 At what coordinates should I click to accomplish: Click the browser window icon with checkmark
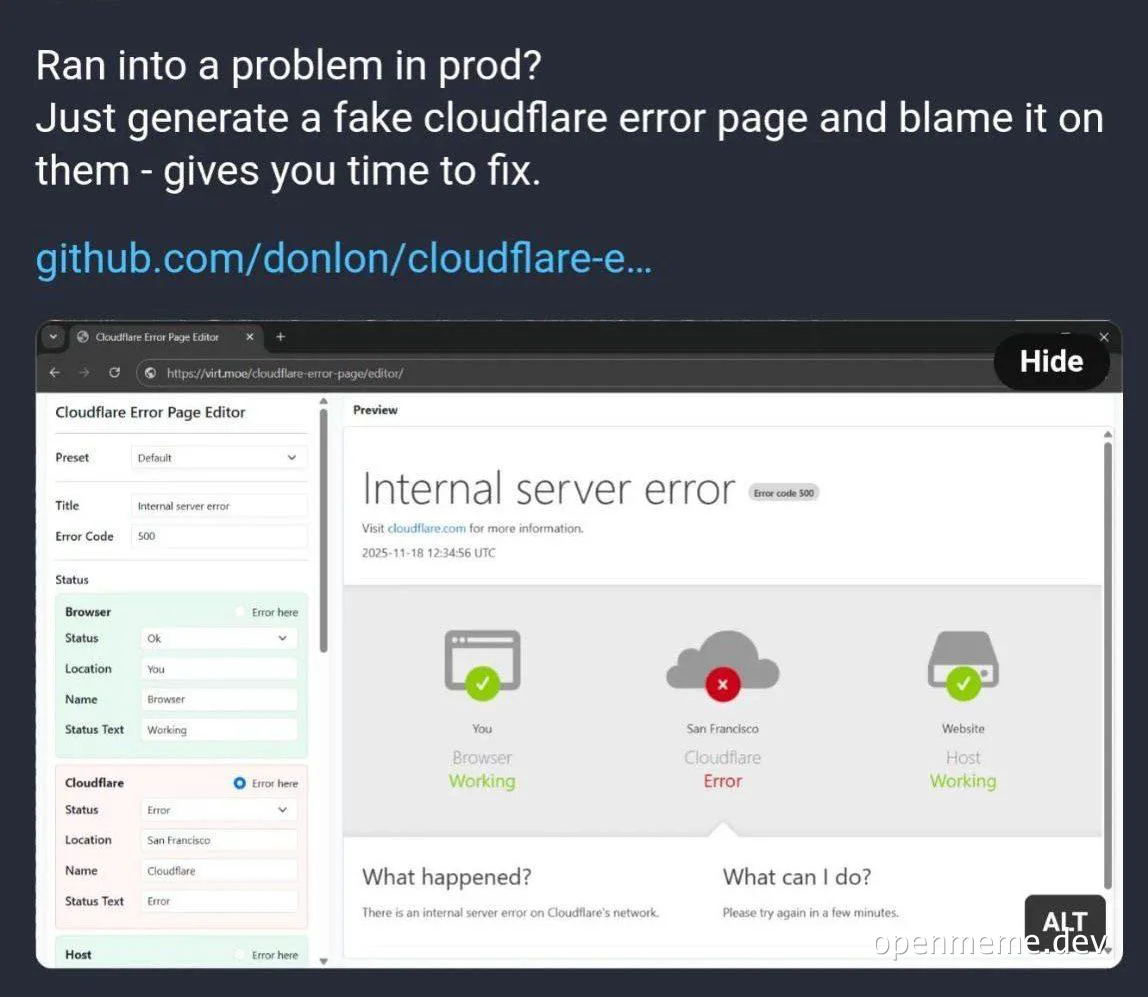coord(482,665)
